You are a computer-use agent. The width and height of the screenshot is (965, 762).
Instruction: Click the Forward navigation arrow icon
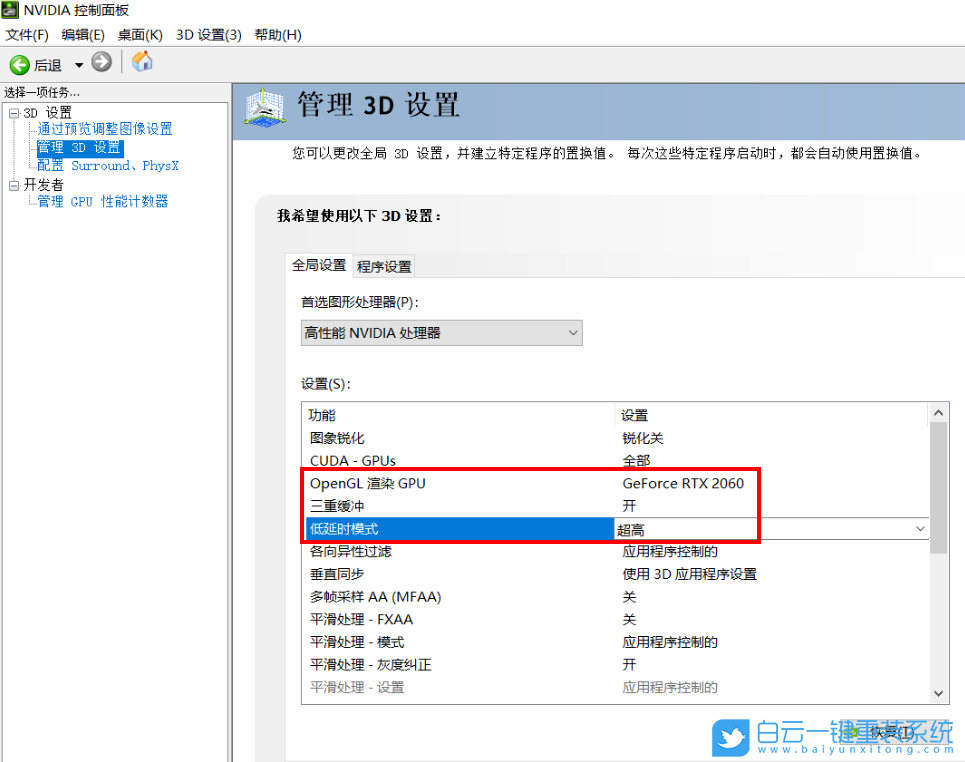pos(100,64)
